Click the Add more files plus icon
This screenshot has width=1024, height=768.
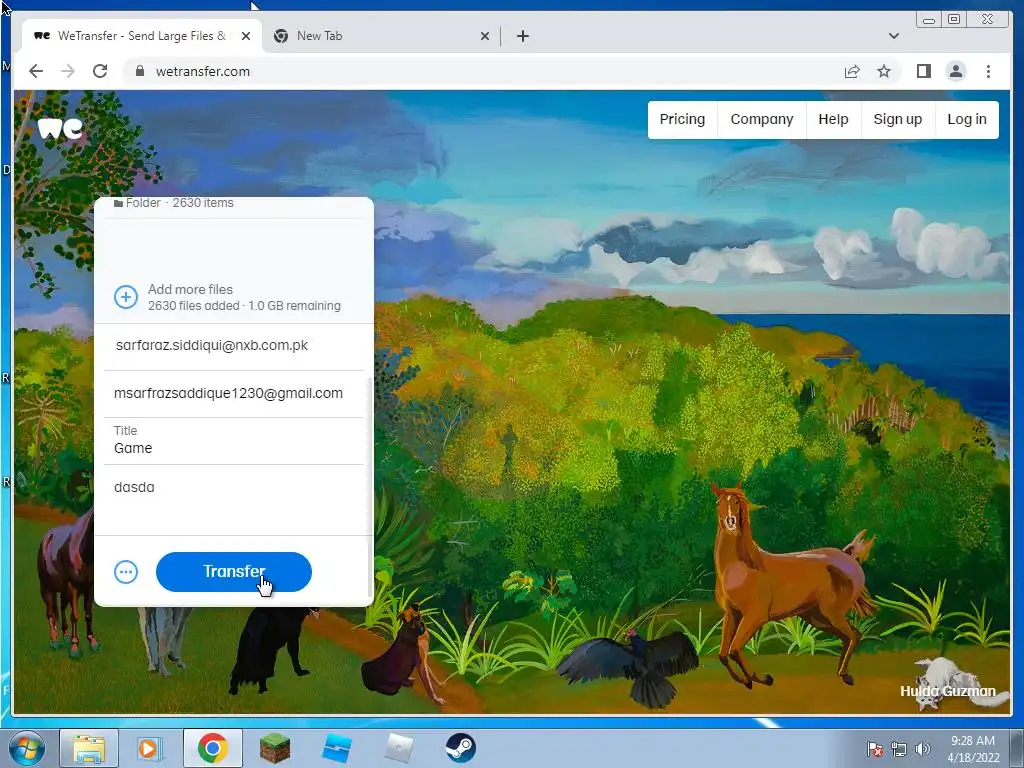pos(125,297)
